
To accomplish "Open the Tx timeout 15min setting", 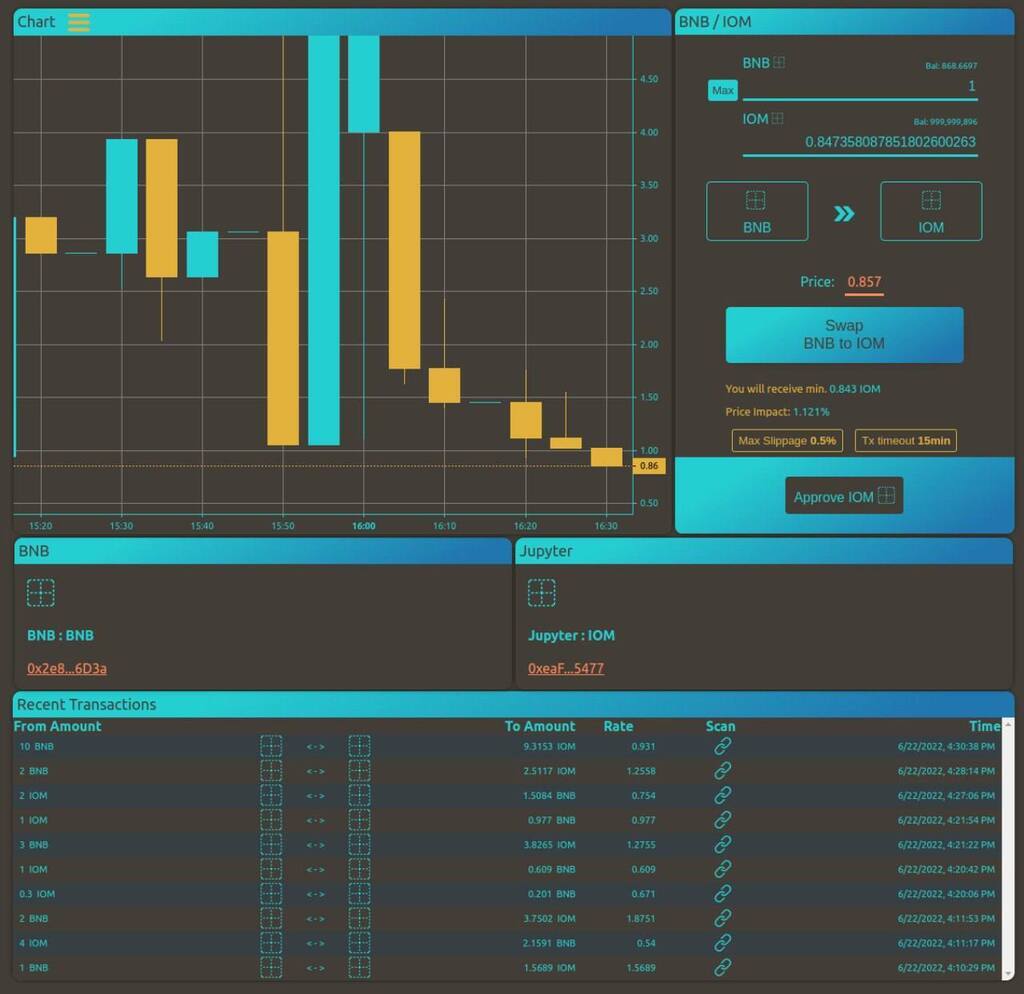I will click(x=905, y=441).
